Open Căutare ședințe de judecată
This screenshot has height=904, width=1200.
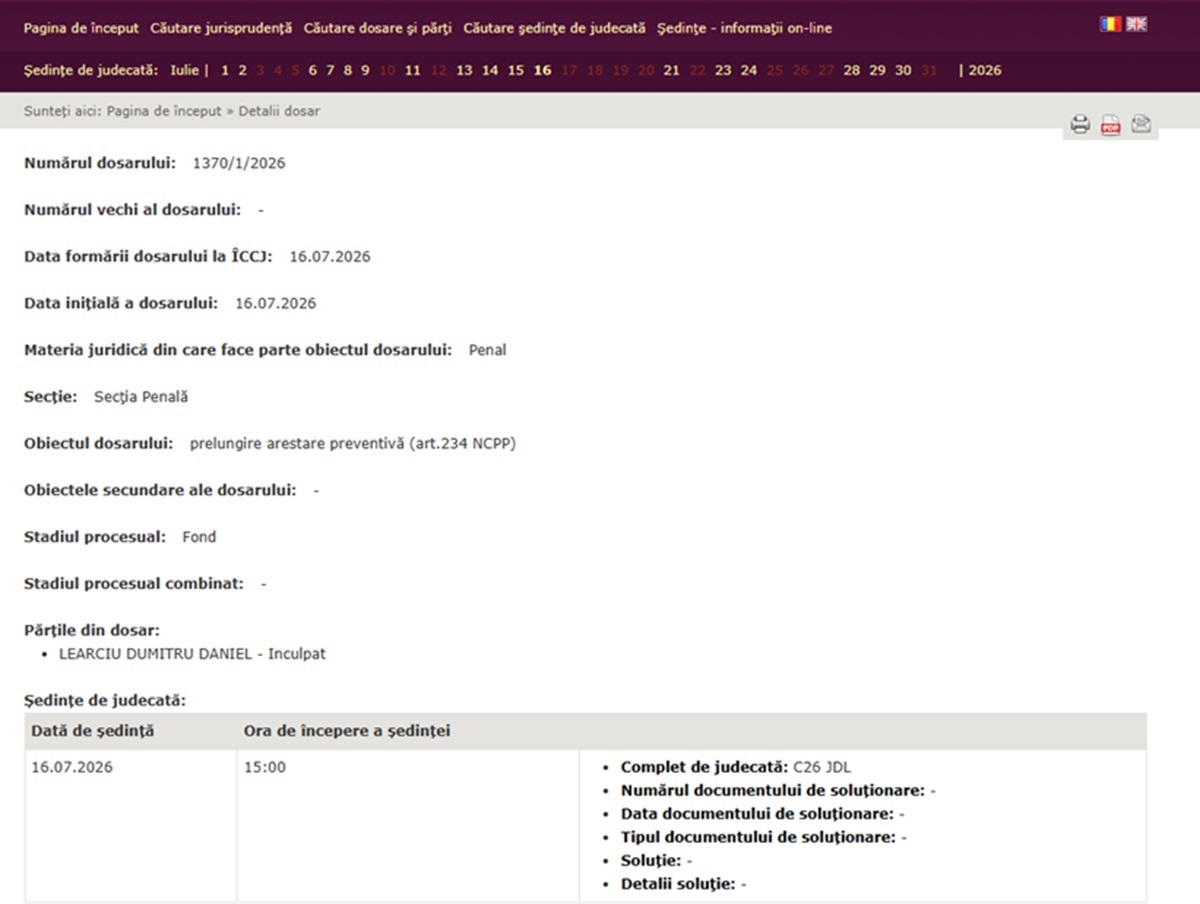click(554, 28)
